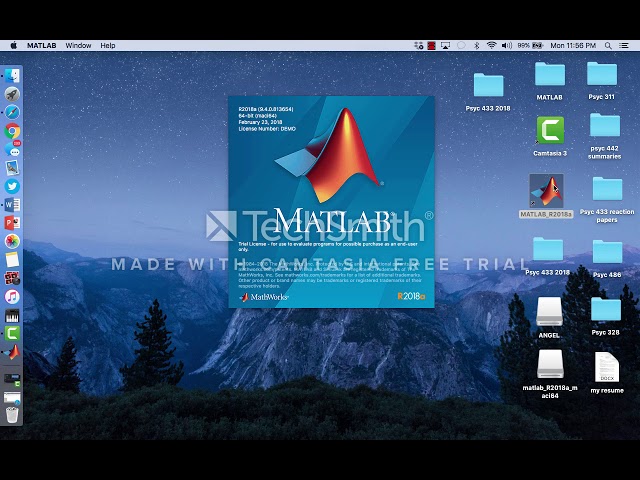Open the Bluetooth status menu
Viewport: 640px width, 480px height.
tap(476, 46)
